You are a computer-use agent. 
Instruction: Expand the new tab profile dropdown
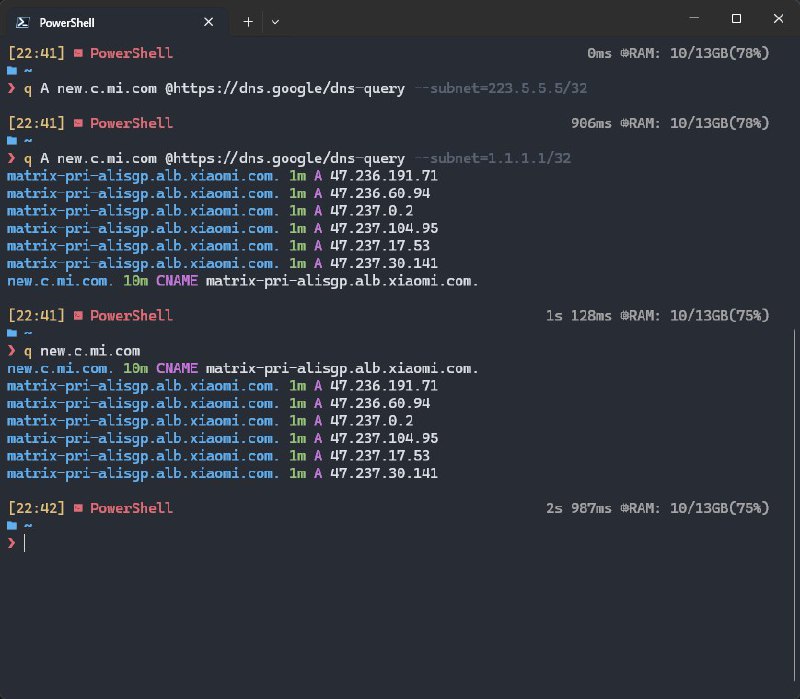coord(275,21)
